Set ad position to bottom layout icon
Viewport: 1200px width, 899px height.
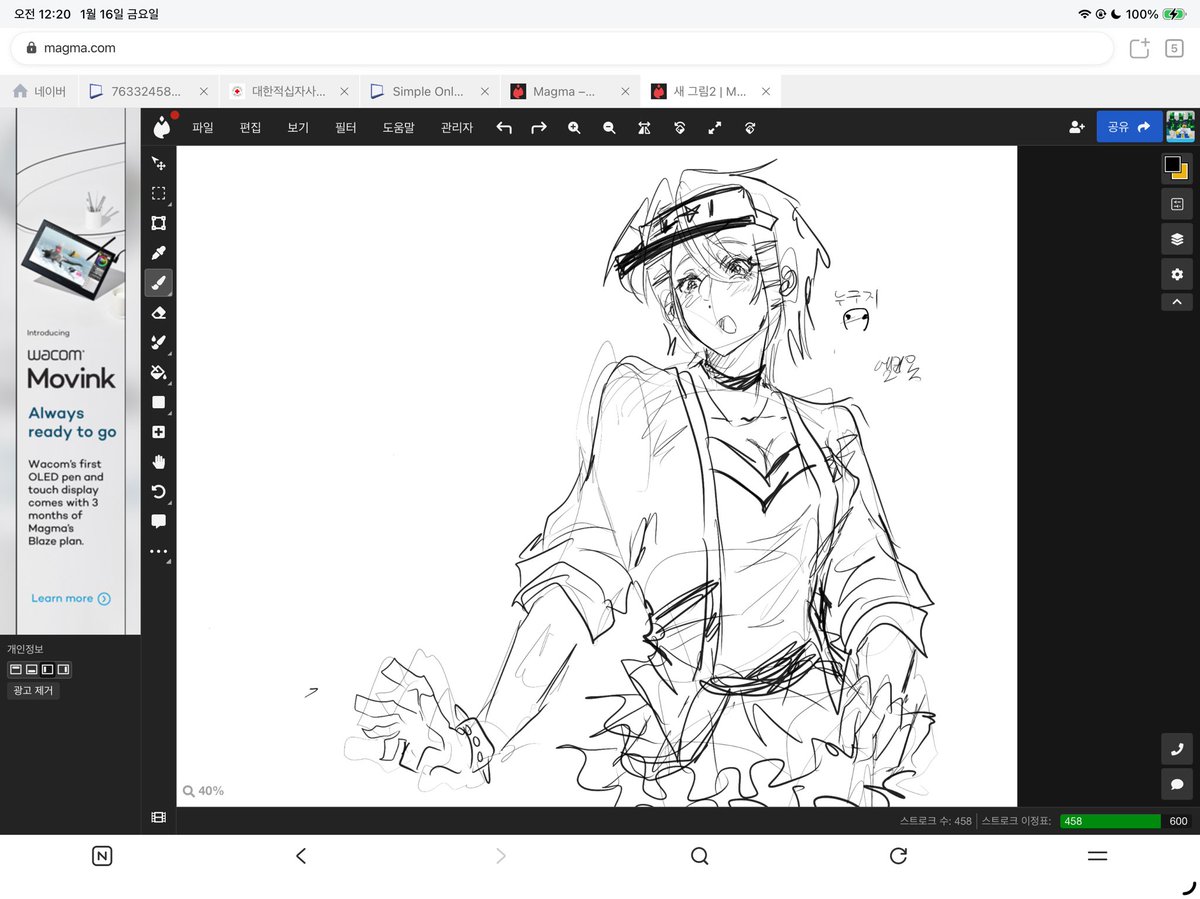pyautogui.click(x=31, y=669)
